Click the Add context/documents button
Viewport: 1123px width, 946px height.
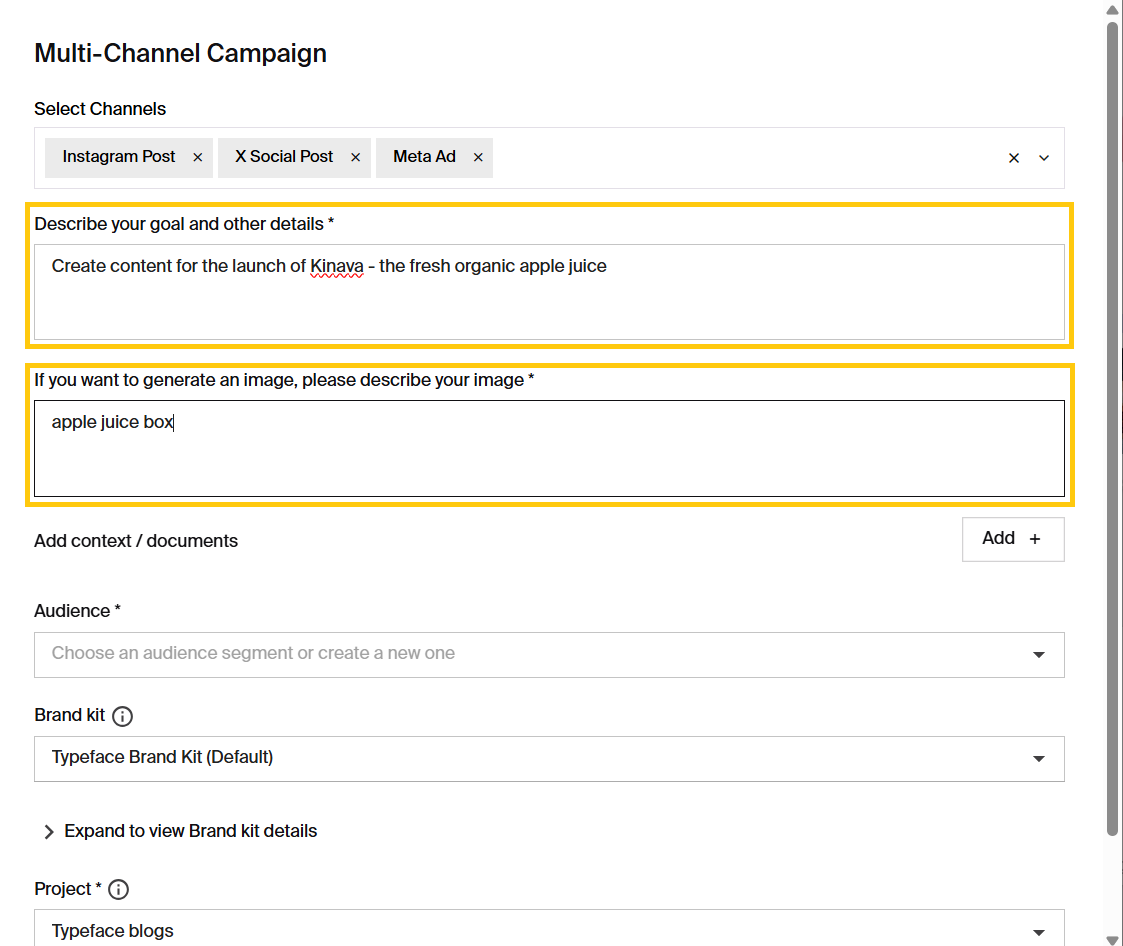click(1013, 538)
